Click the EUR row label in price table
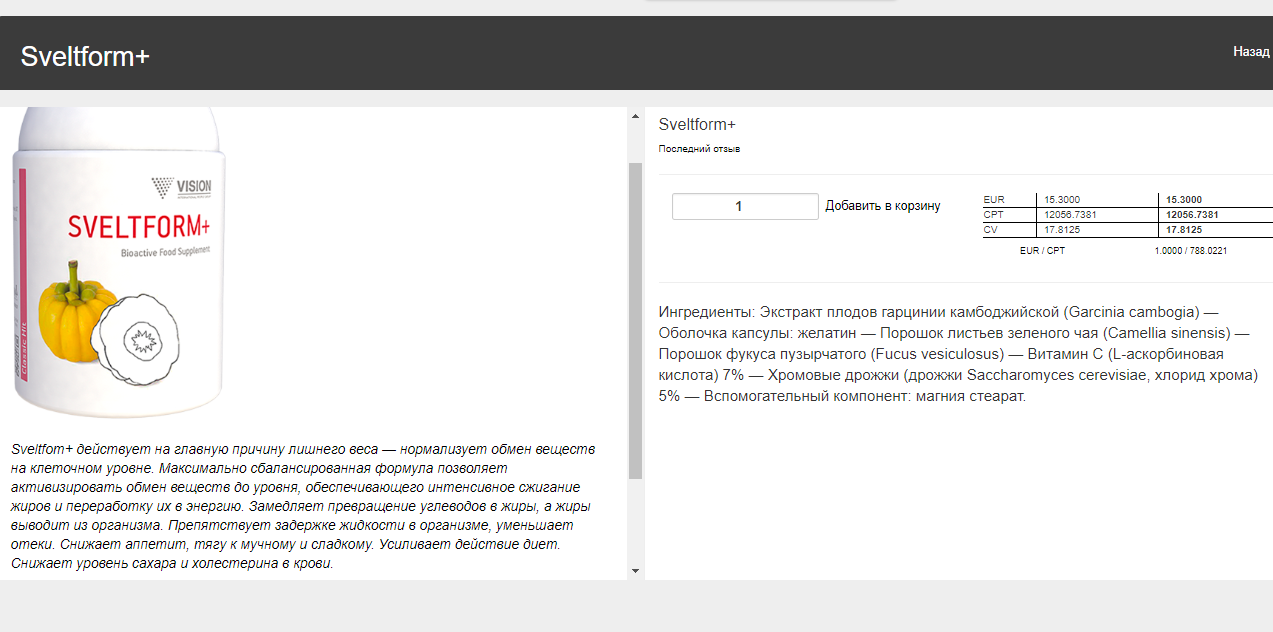Screen dimensions: 1273x632 994,200
